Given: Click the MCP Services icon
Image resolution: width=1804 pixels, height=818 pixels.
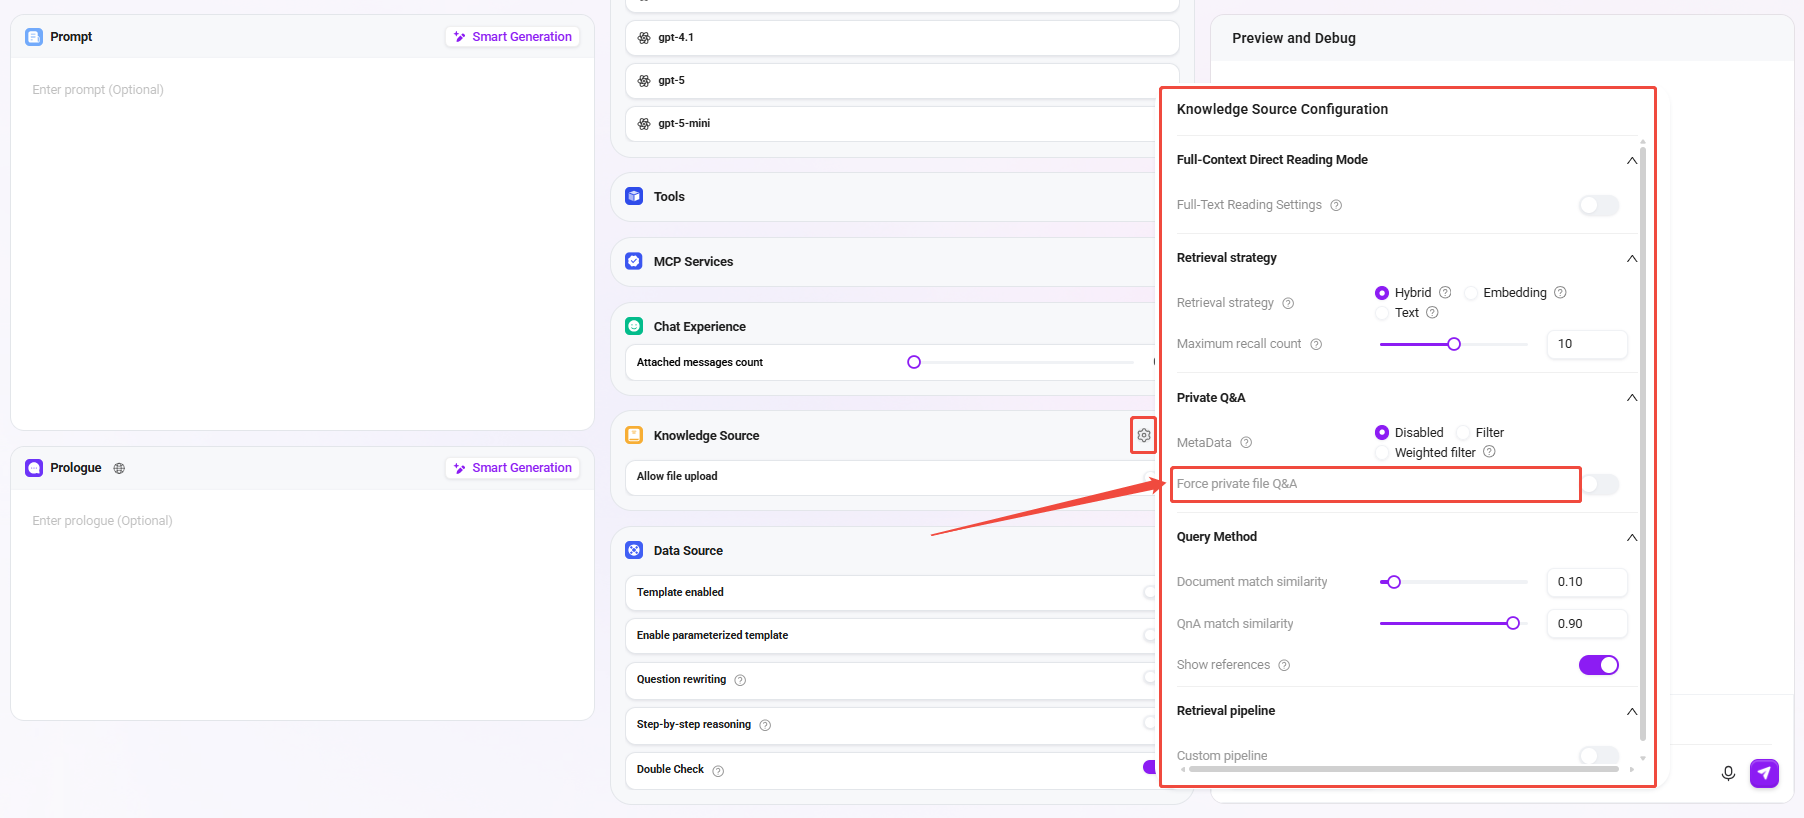Looking at the screenshot, I should tap(634, 261).
